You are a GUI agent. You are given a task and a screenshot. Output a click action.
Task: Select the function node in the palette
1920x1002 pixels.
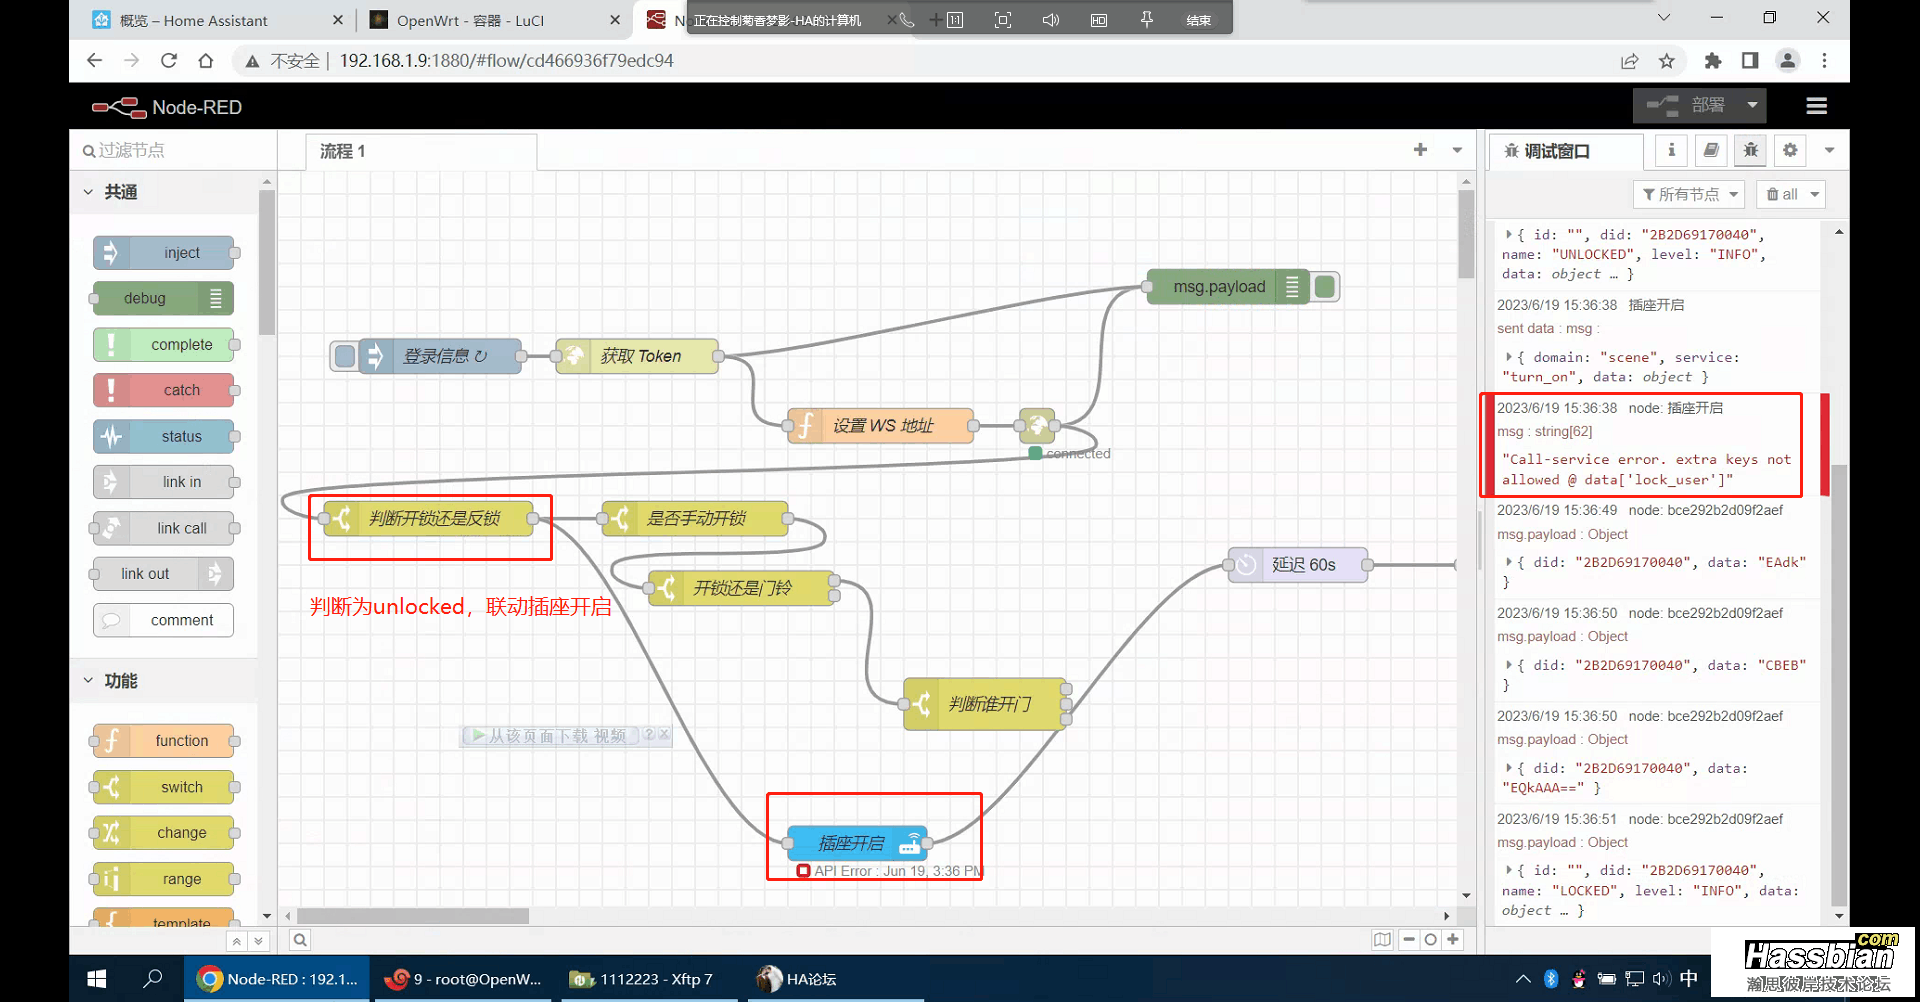164,741
